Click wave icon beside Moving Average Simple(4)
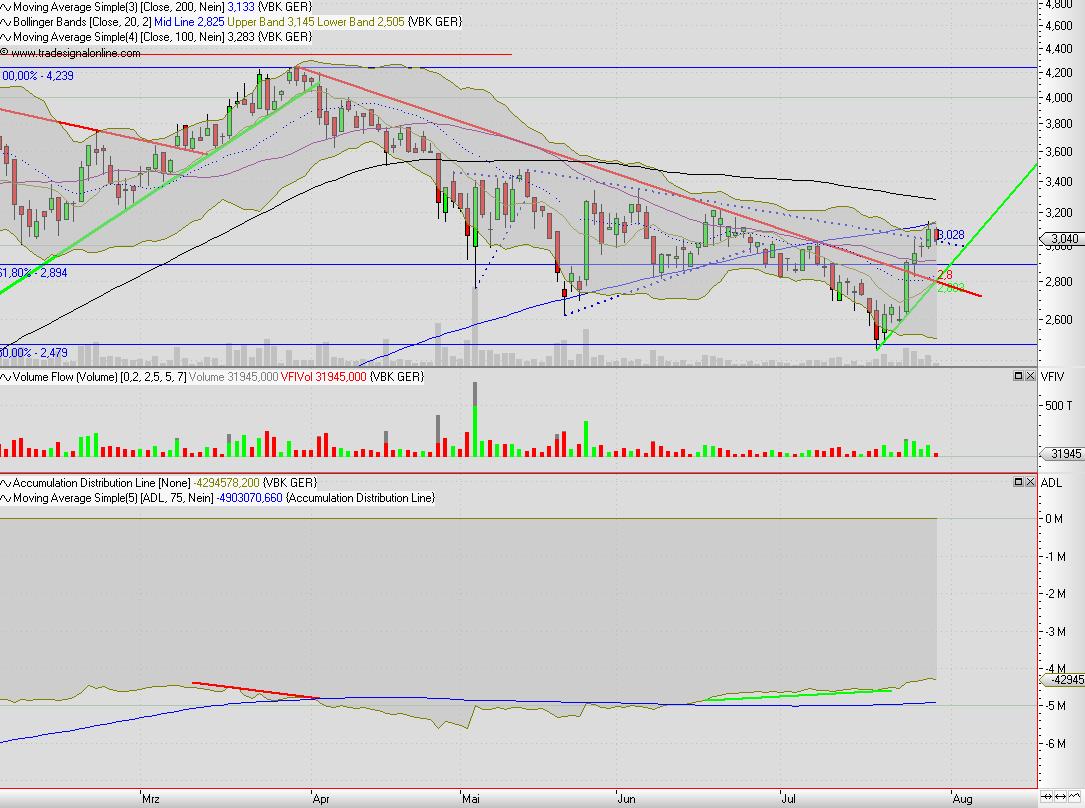This screenshot has height=808, width=1085. (6, 37)
